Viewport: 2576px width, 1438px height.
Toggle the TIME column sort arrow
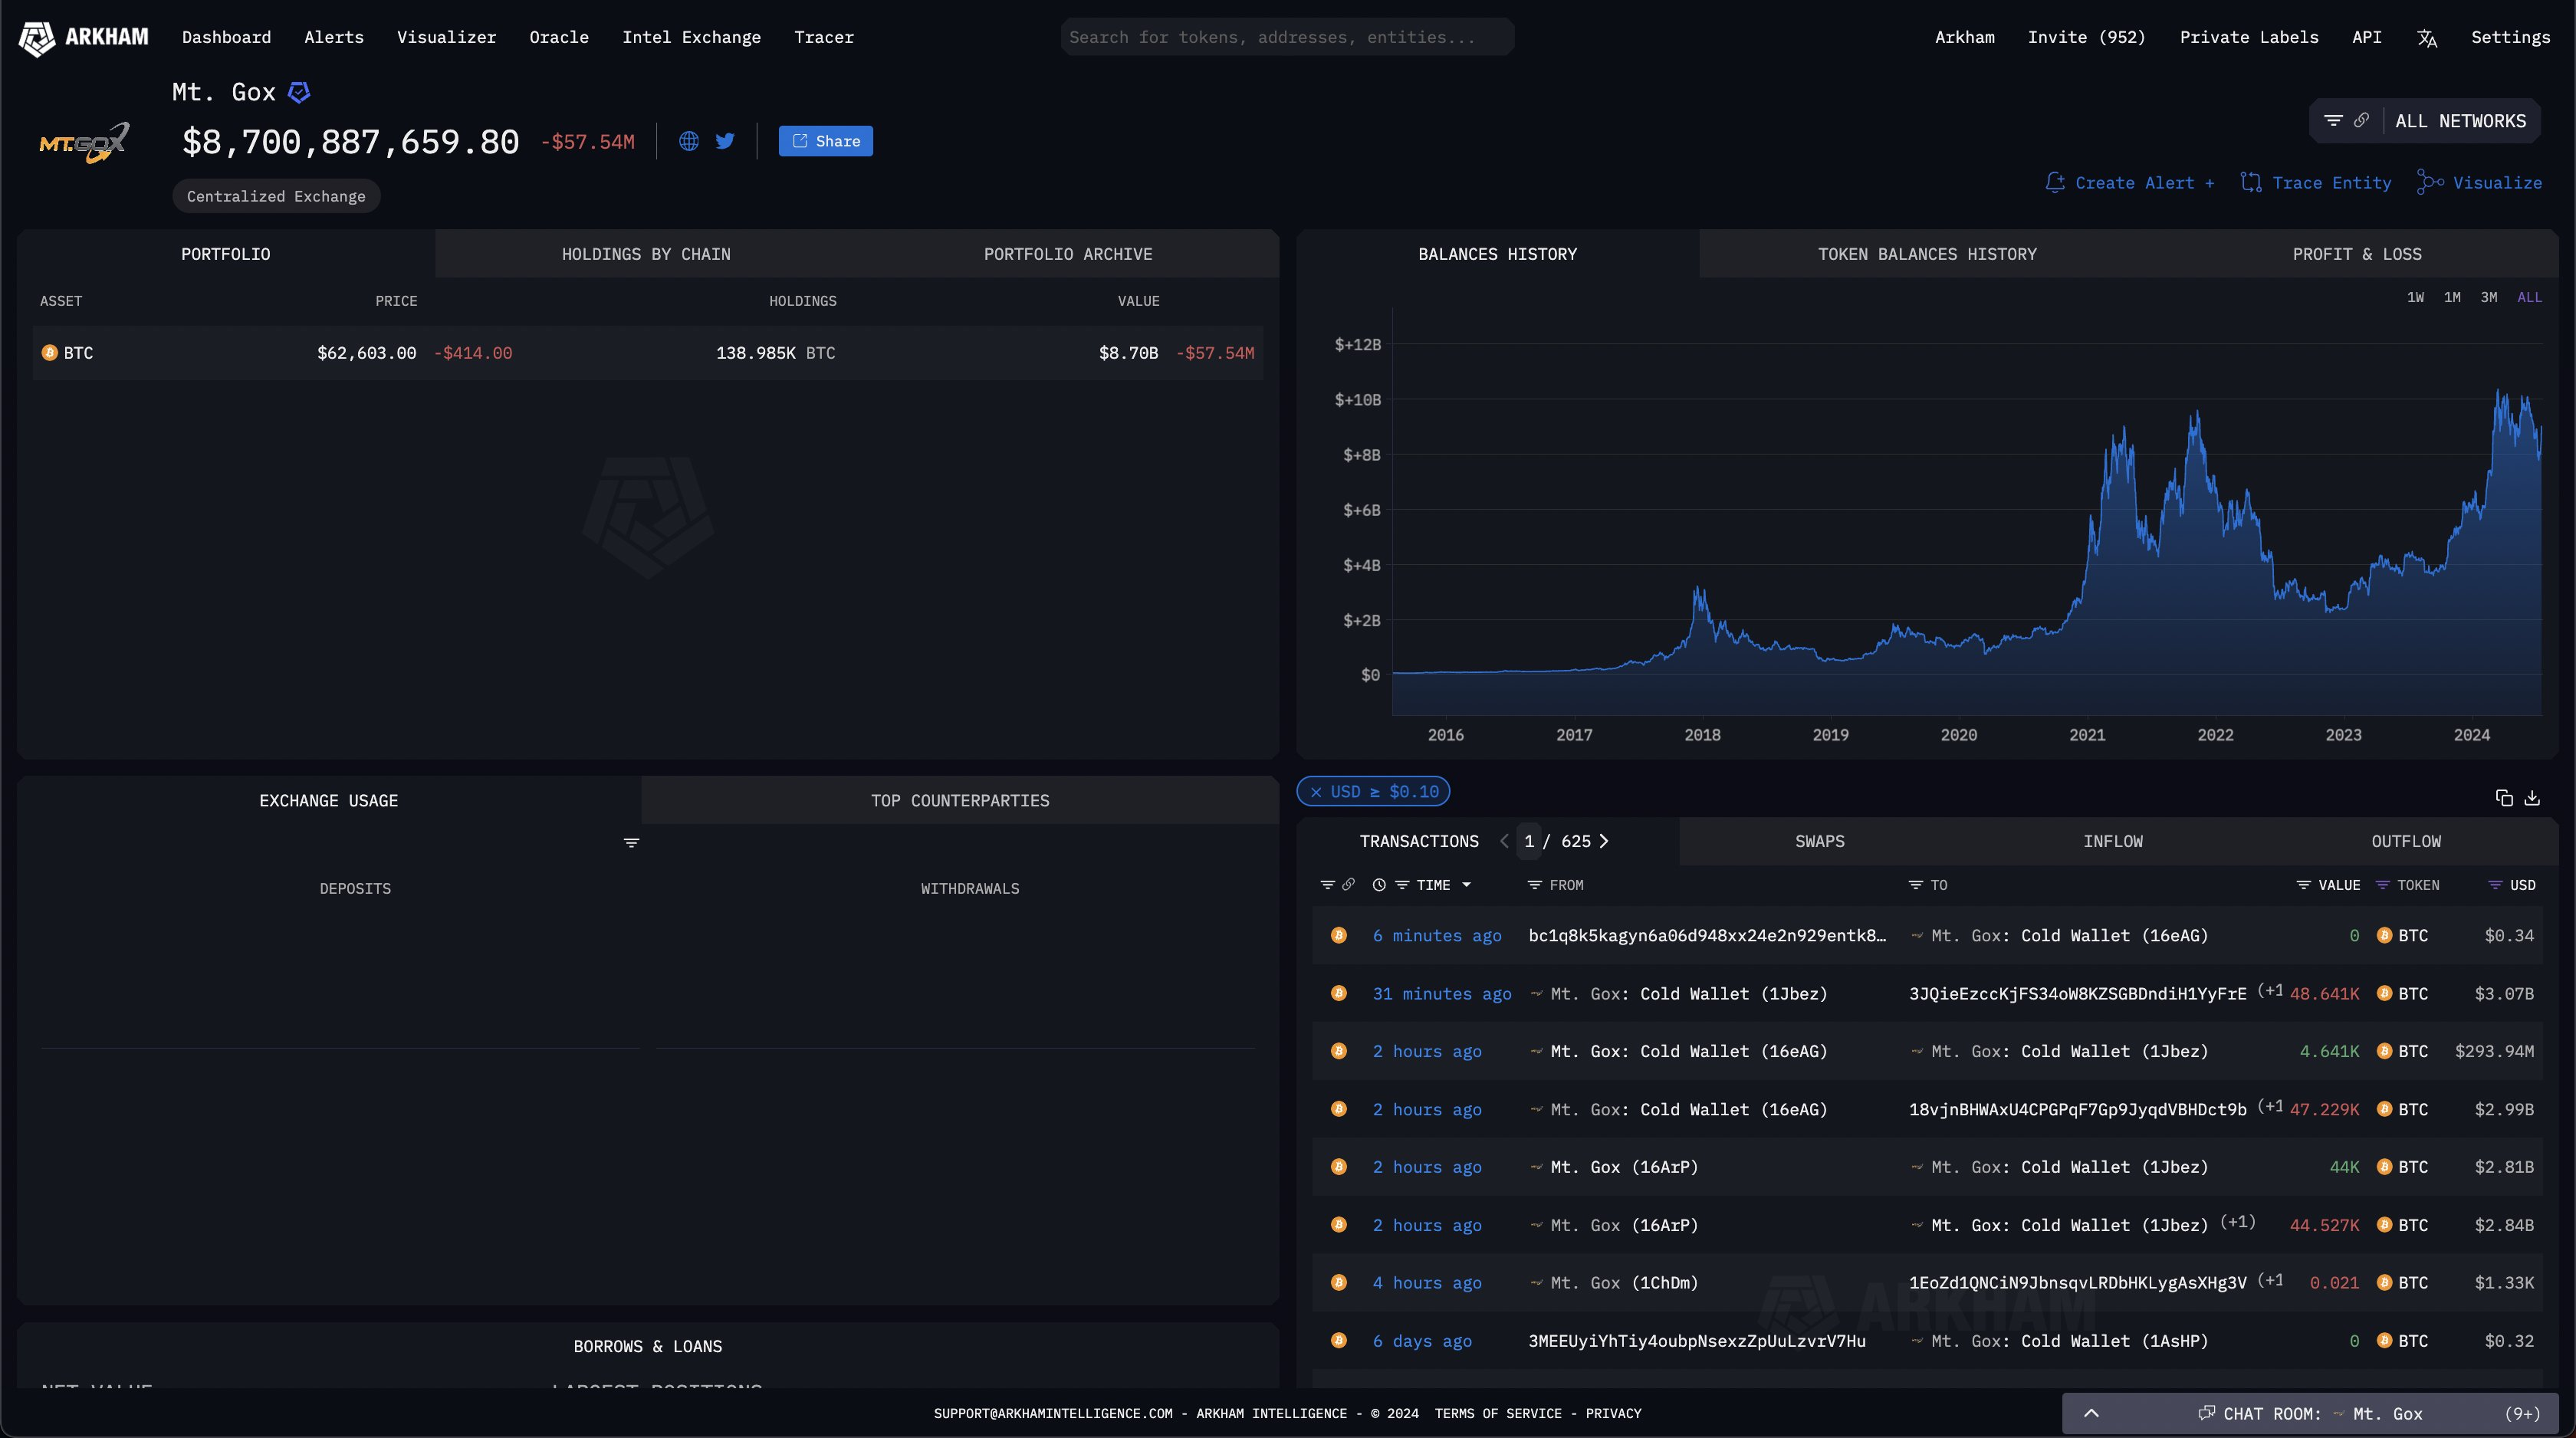click(1466, 885)
